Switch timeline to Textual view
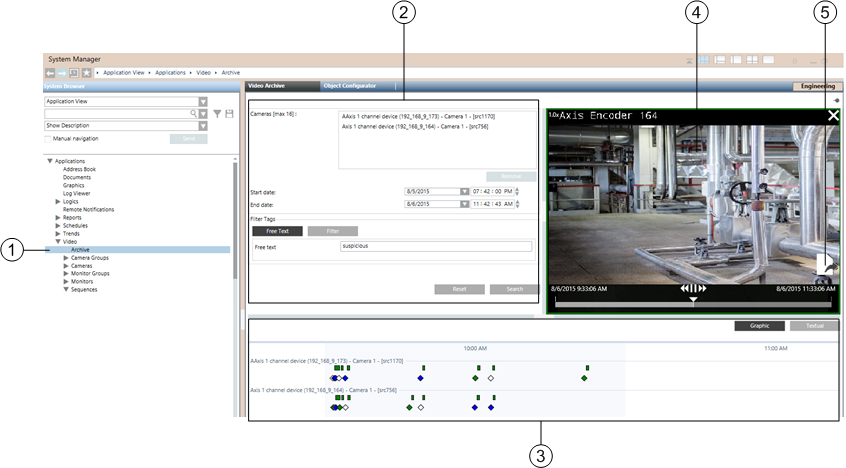Screen dimensions: 846x468 point(814,326)
